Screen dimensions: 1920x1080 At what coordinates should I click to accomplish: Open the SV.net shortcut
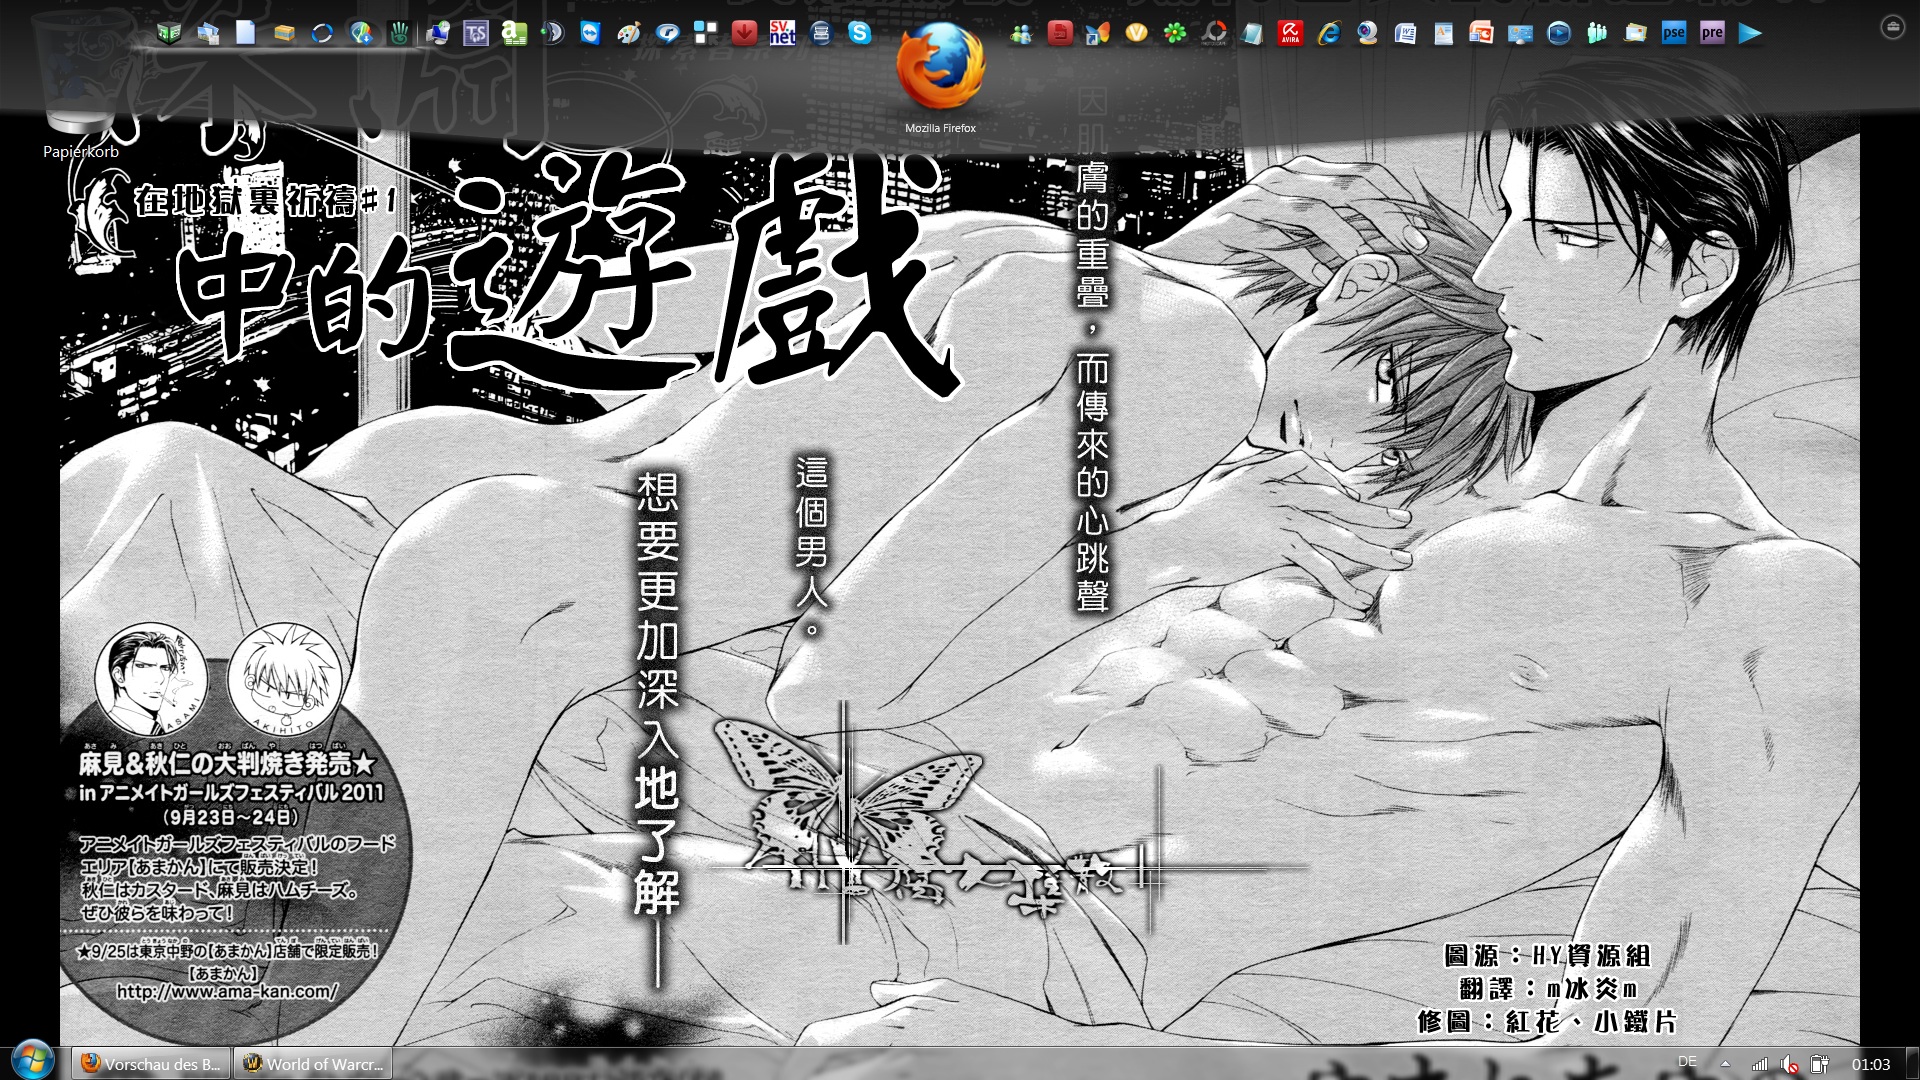782,33
